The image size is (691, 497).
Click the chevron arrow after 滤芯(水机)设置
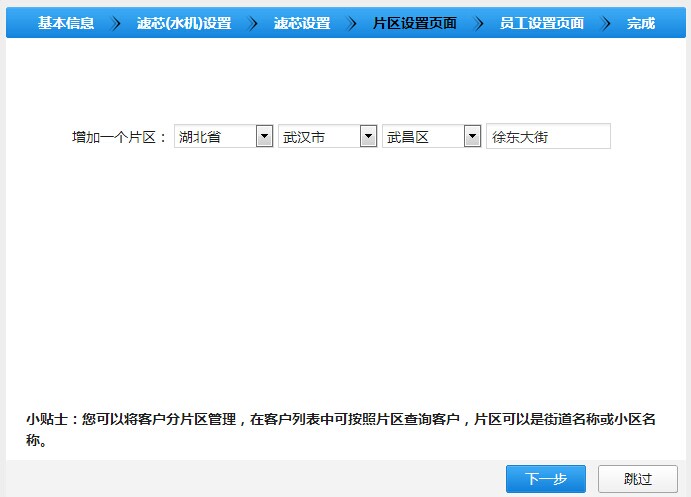coord(252,23)
